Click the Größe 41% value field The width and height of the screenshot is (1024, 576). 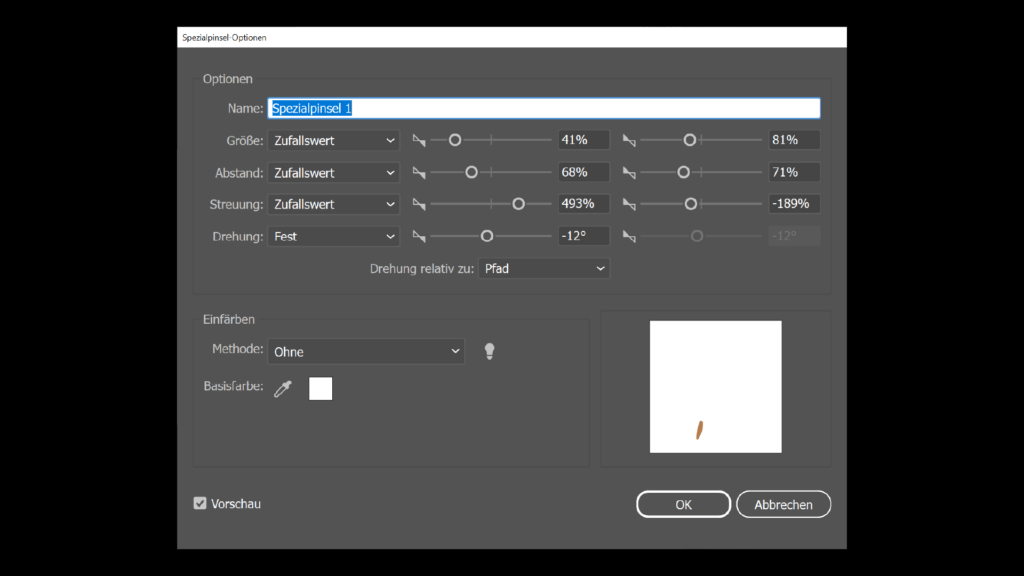point(583,140)
